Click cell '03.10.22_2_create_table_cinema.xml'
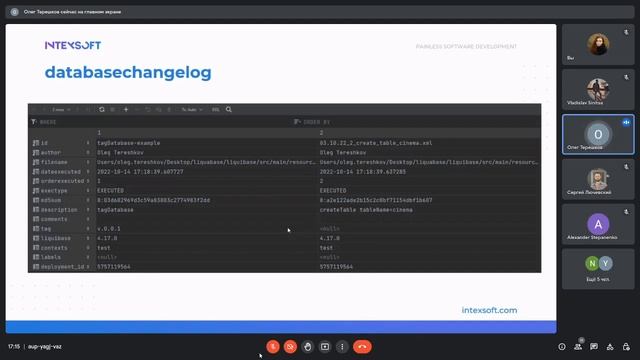The width and height of the screenshot is (640, 360). tap(376, 143)
